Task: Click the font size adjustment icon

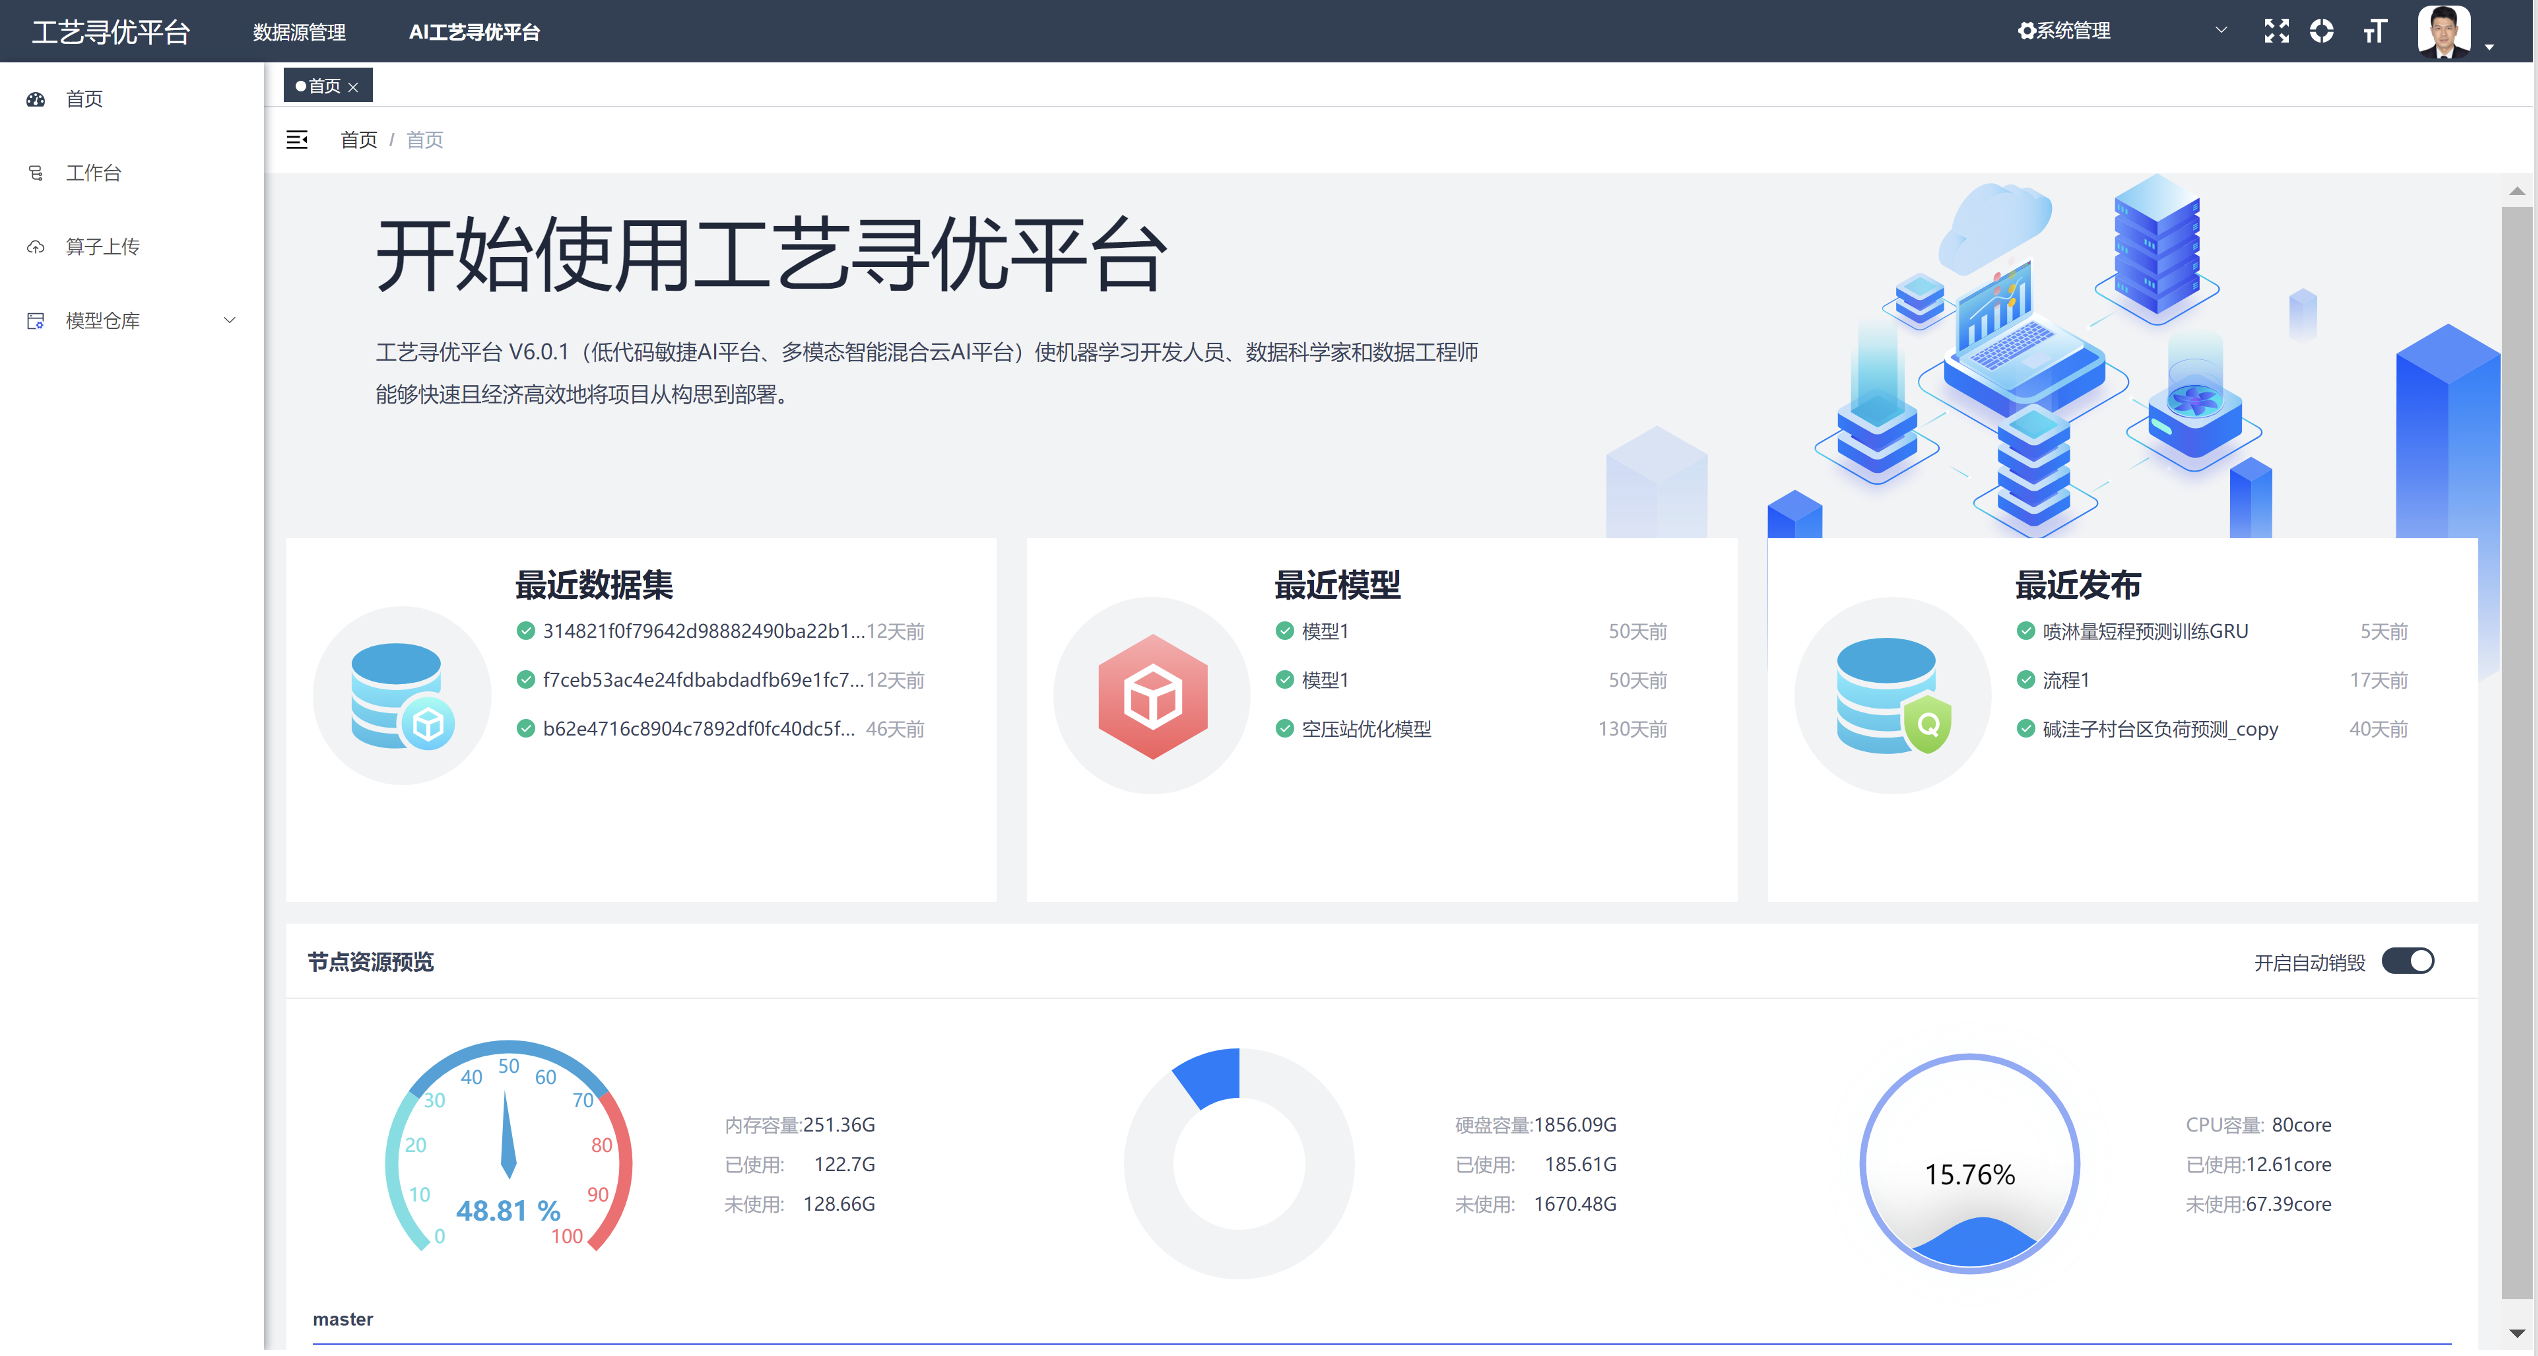Action: point(2374,31)
